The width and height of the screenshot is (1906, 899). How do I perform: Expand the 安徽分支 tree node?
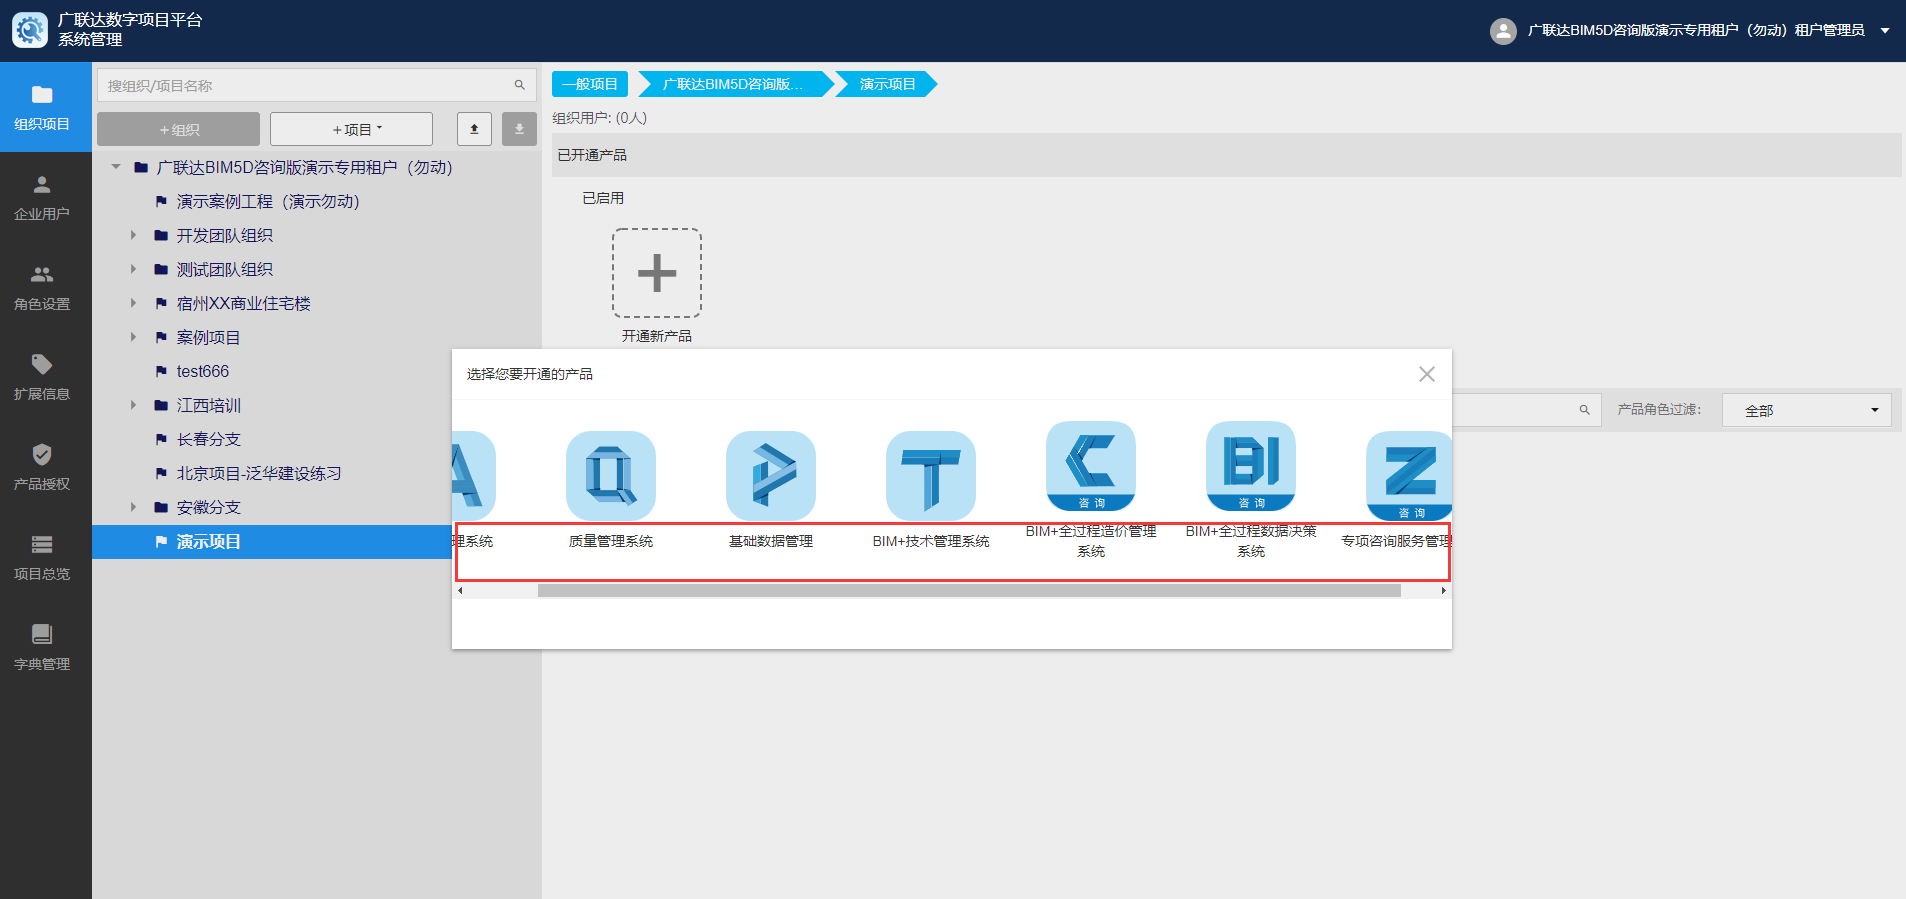[x=133, y=507]
